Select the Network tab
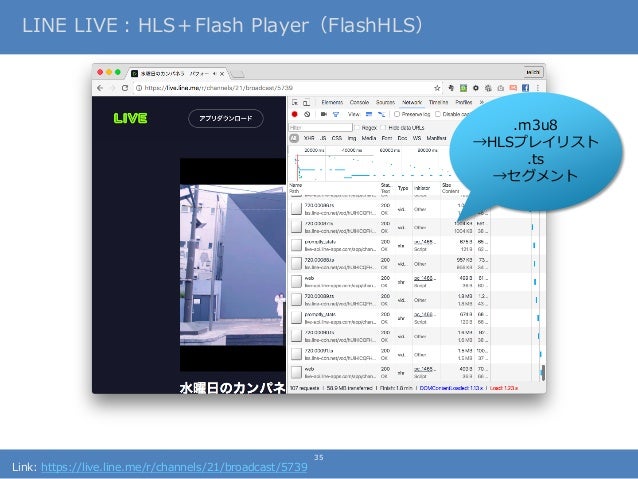Screen dimensions: 638x479 (x=412, y=102)
